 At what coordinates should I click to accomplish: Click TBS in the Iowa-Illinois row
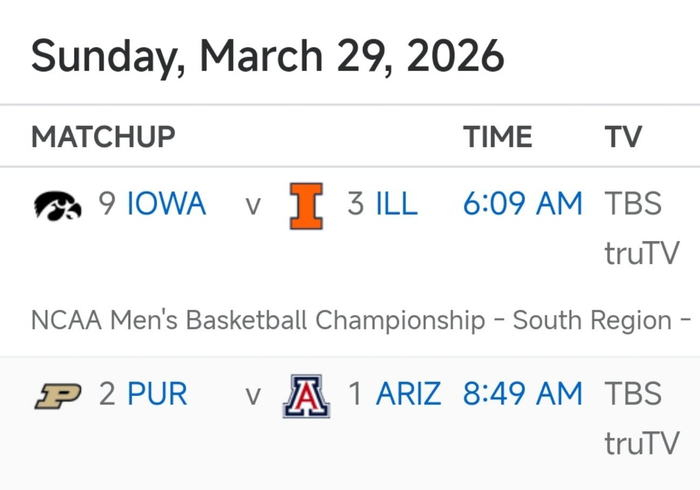(x=633, y=204)
